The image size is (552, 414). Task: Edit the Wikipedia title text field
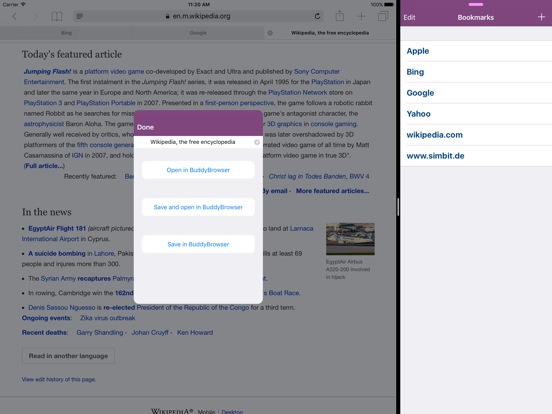coord(193,142)
